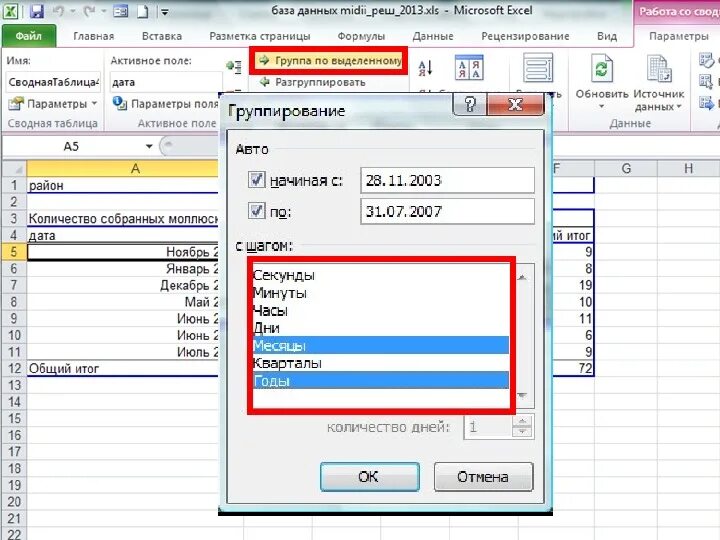
Task: Click the insert slicer icon
Action: pos(538,68)
